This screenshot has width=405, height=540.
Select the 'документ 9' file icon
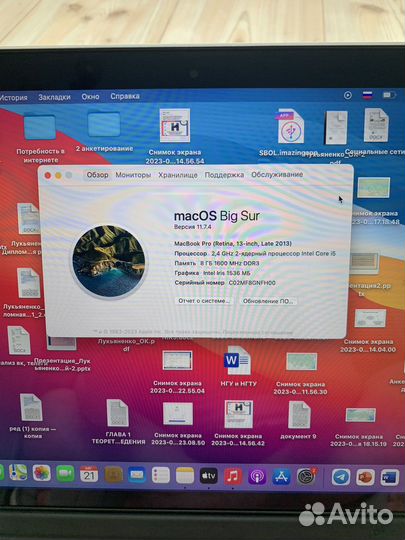[x=299, y=415]
